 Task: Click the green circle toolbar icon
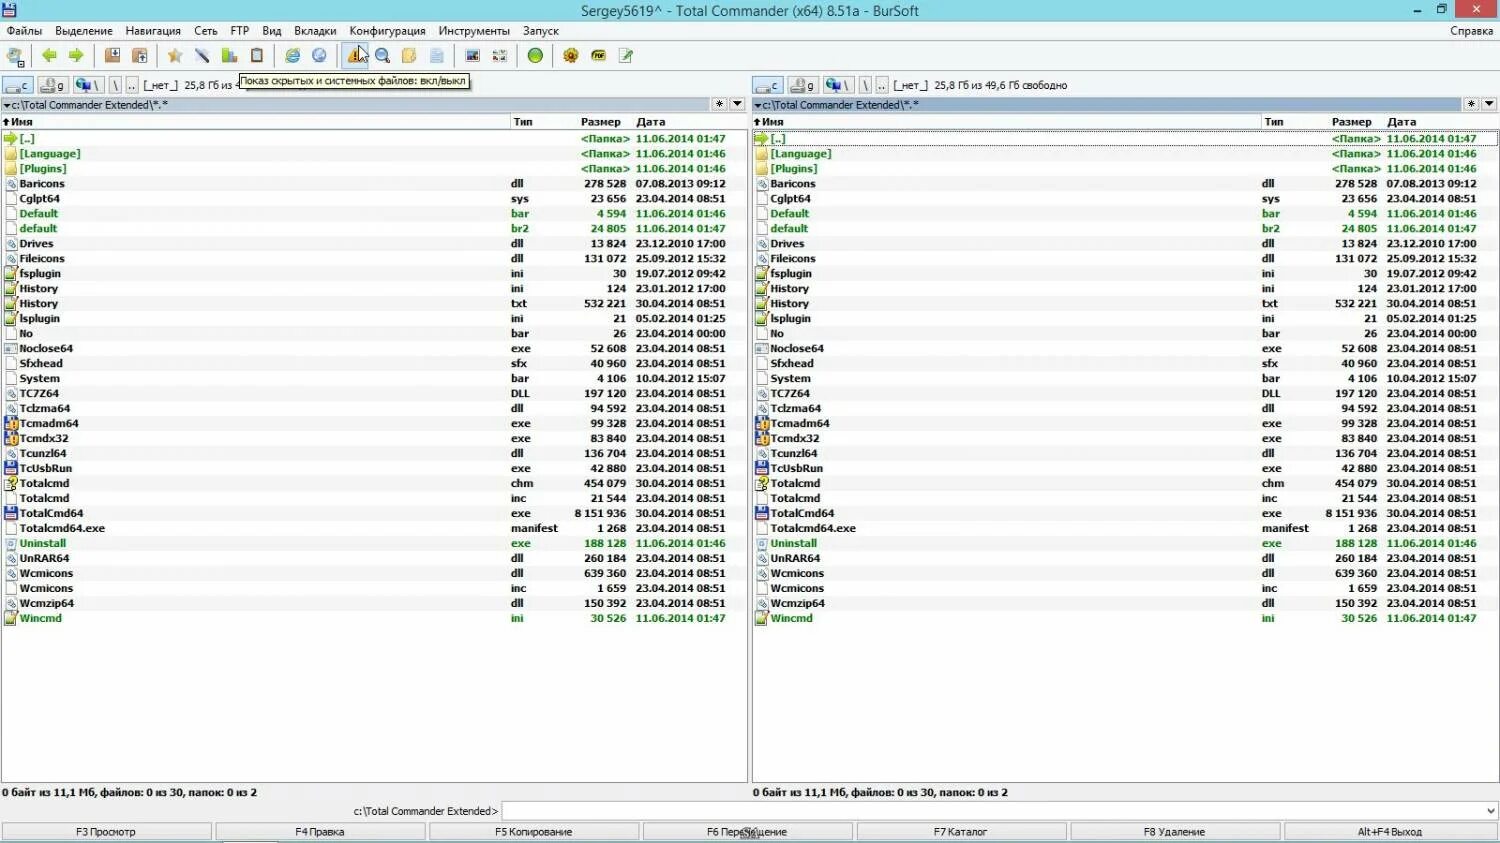[x=536, y=56]
